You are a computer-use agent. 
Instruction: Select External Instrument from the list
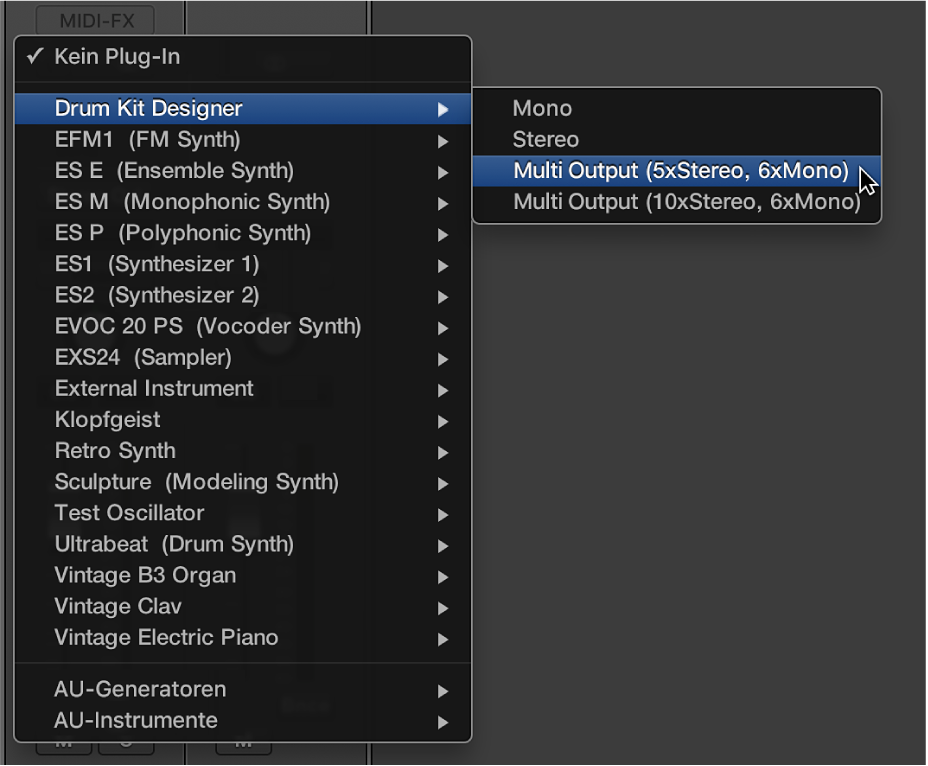[154, 388]
